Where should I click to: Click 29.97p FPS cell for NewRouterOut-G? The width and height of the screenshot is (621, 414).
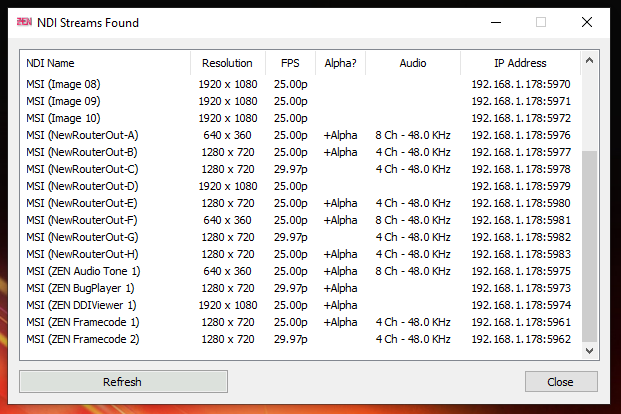[290, 237]
